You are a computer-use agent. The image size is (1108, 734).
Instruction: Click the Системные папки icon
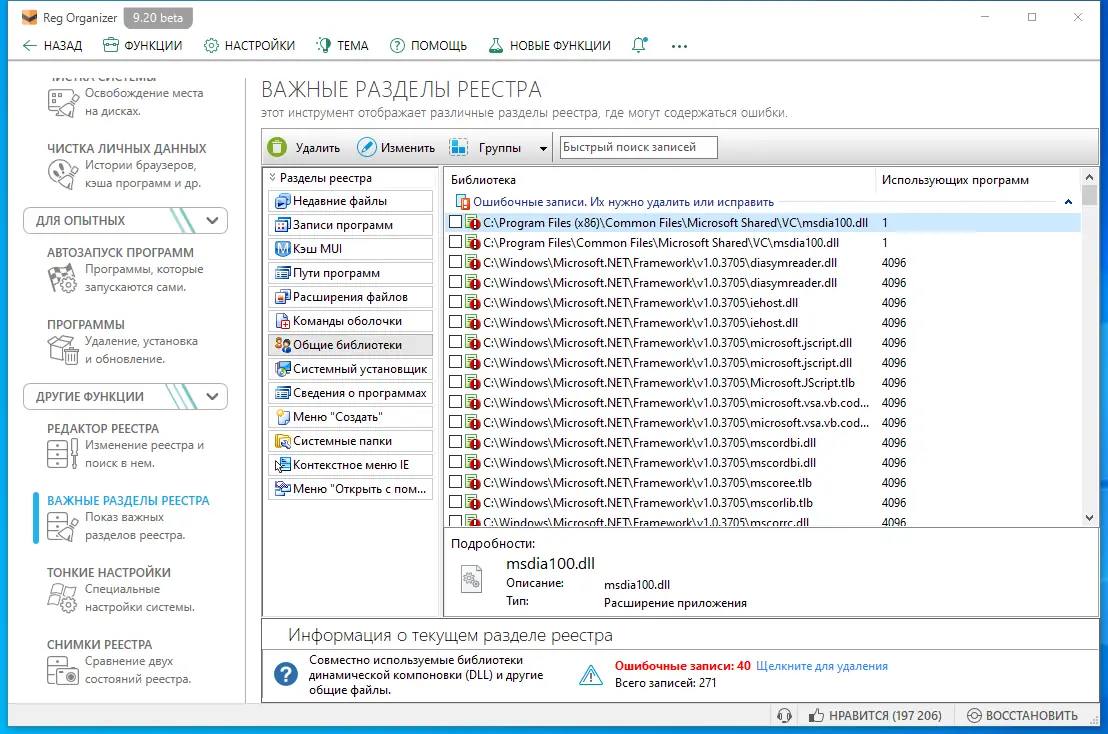[x=283, y=441]
